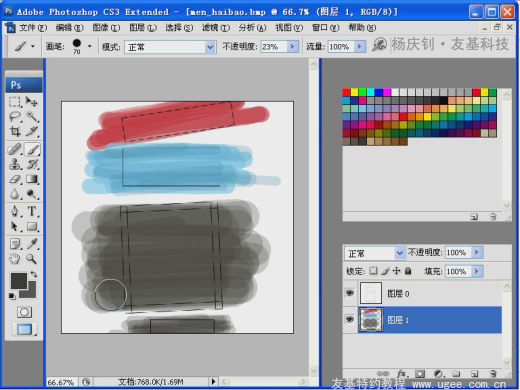This screenshot has width=520, height=390.
Task: Open the tool preset picker arrow
Action: point(33,46)
